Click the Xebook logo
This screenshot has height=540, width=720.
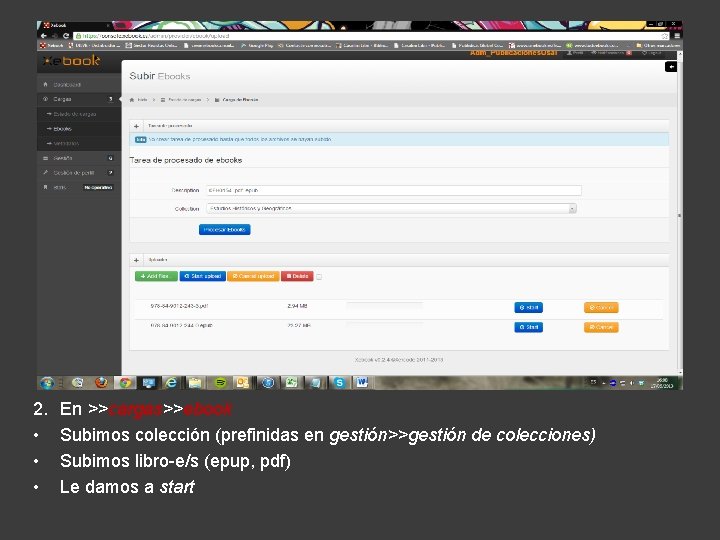[x=71, y=61]
